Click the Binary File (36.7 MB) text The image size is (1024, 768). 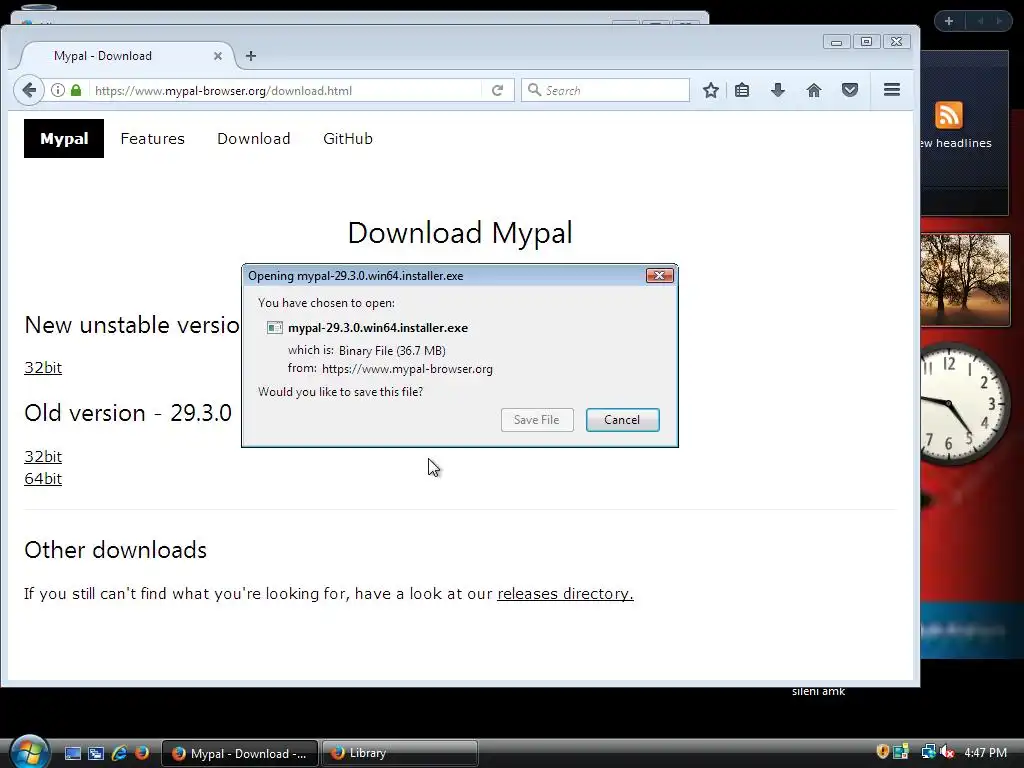[392, 351]
